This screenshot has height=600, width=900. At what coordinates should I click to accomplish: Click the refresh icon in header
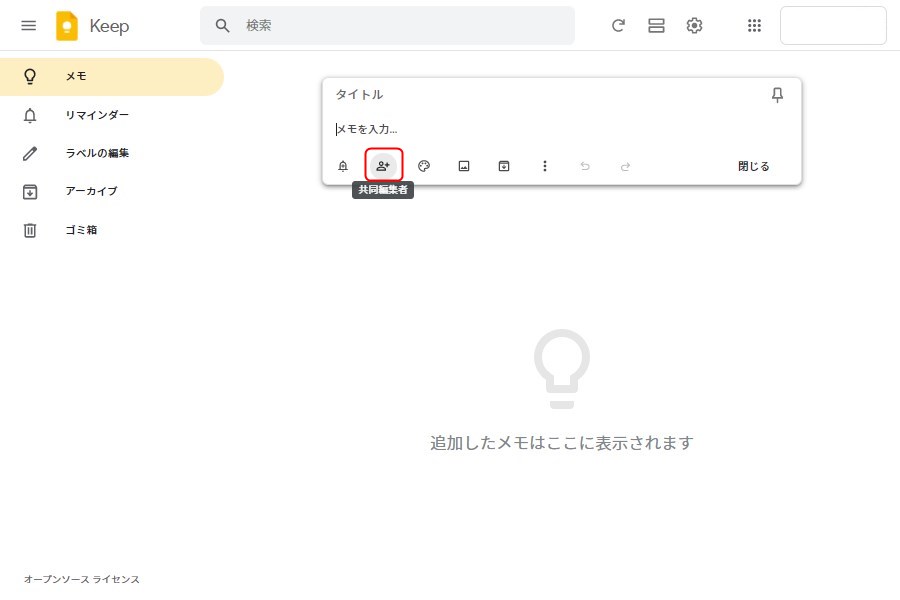click(618, 26)
